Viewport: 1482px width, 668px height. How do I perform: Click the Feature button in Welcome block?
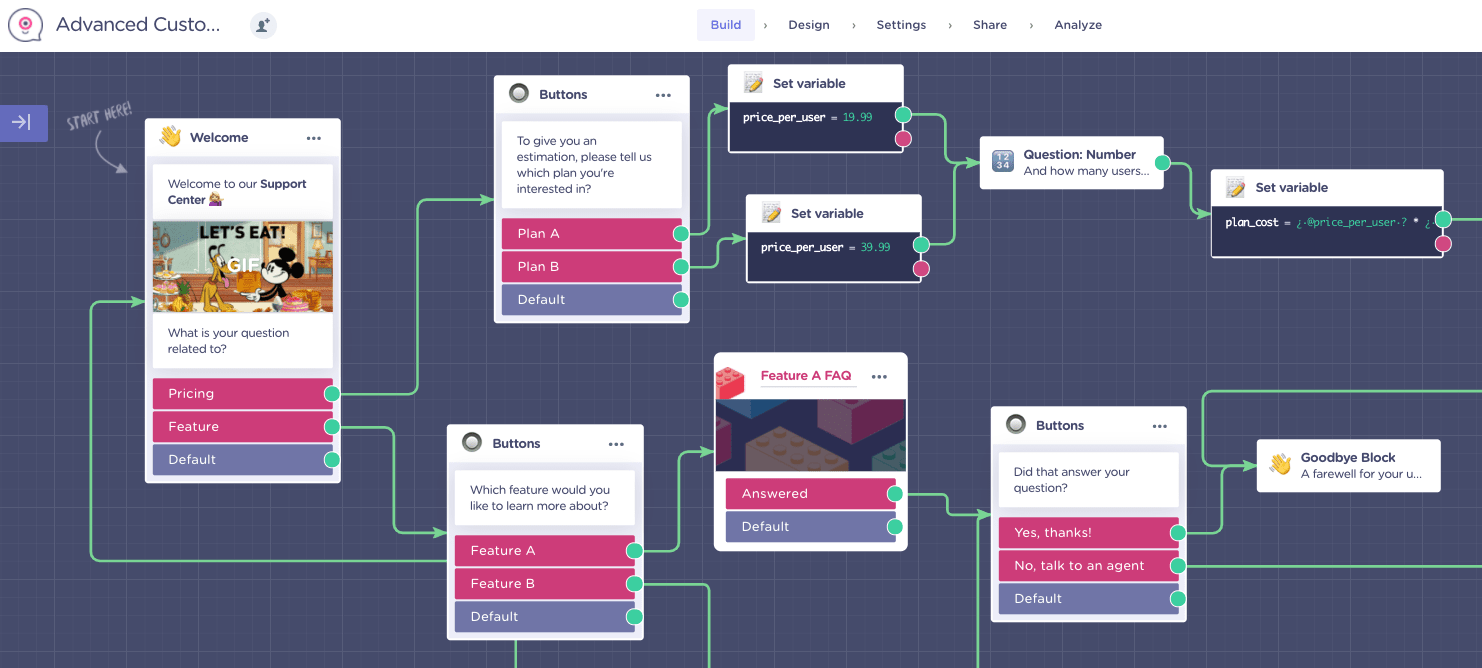click(x=243, y=427)
